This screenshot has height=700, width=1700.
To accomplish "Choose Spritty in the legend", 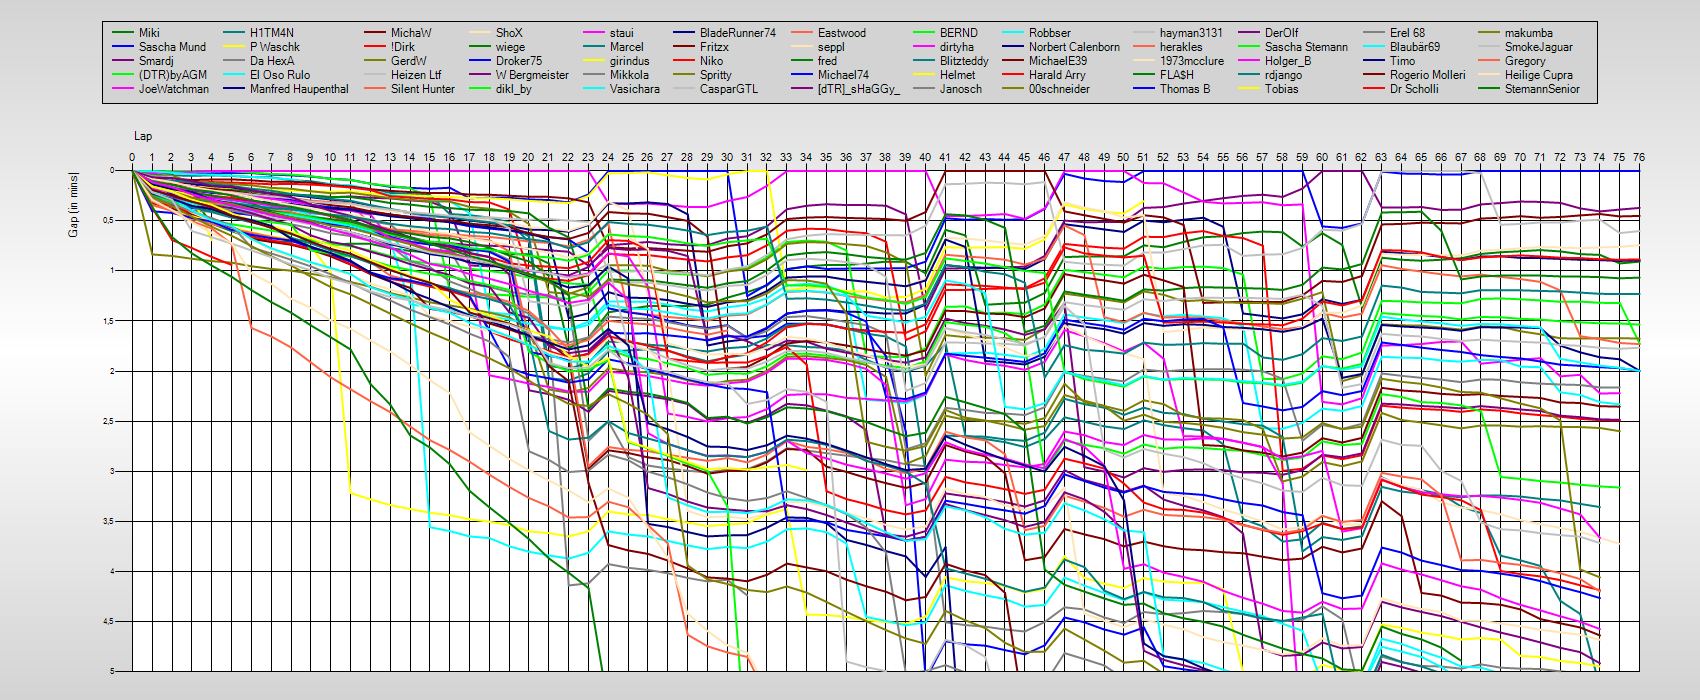I will point(716,75).
